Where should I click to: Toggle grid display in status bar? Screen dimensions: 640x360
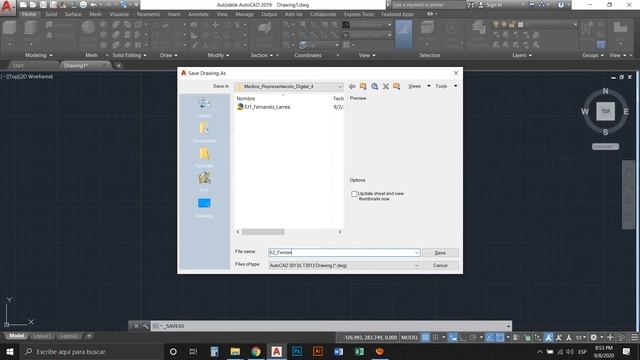(x=425, y=338)
